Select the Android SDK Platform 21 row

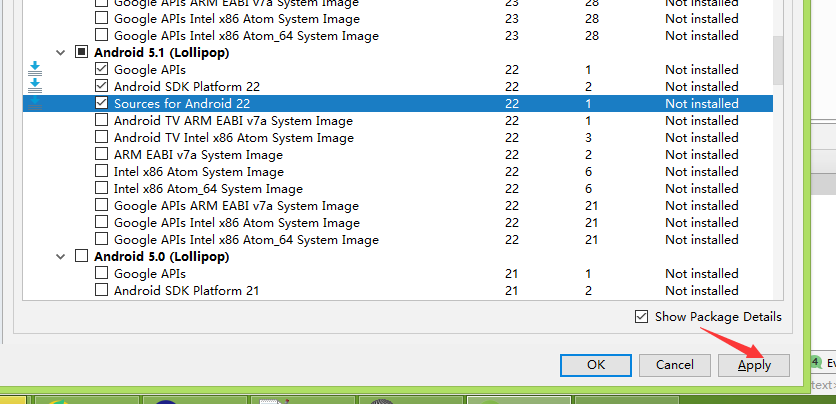coord(398,290)
